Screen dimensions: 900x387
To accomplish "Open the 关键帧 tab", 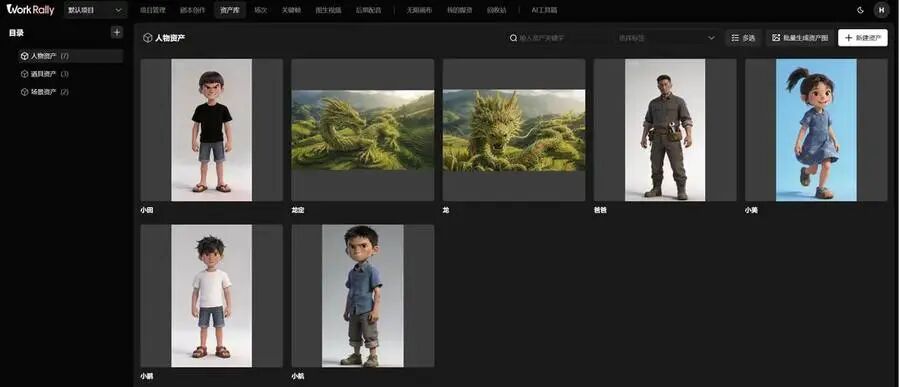I will coord(291,10).
